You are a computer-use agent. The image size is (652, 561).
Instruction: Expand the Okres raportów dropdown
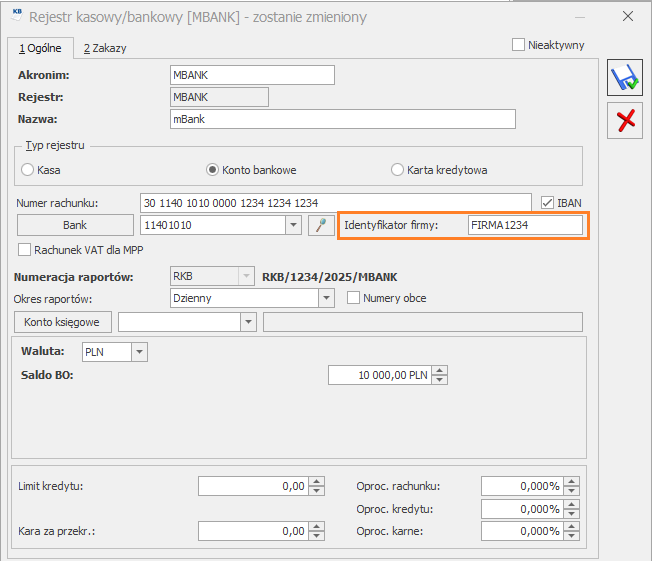pyautogui.click(x=326, y=298)
